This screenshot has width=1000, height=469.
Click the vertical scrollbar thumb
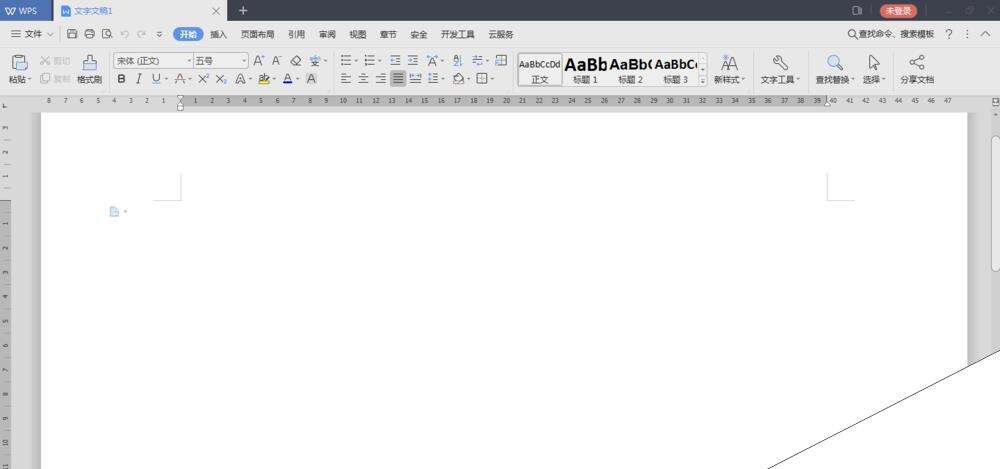point(996,203)
